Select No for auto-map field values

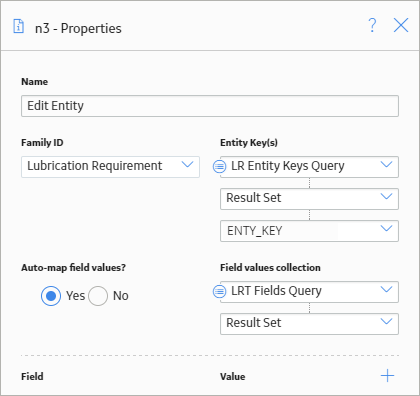[98, 296]
